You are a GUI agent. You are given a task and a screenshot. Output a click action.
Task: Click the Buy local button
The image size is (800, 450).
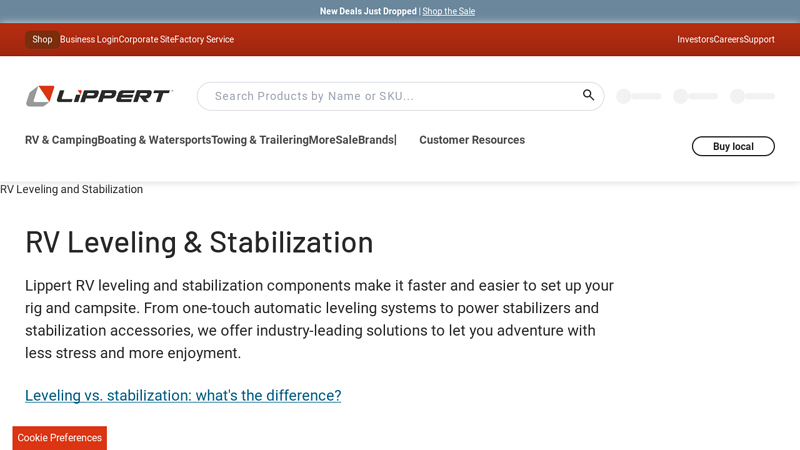coord(733,146)
